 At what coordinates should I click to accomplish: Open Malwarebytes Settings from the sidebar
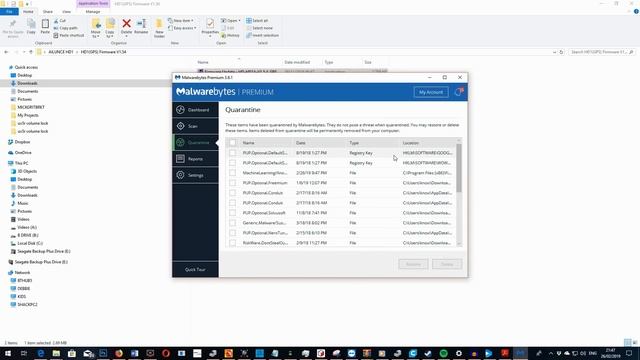[195, 175]
